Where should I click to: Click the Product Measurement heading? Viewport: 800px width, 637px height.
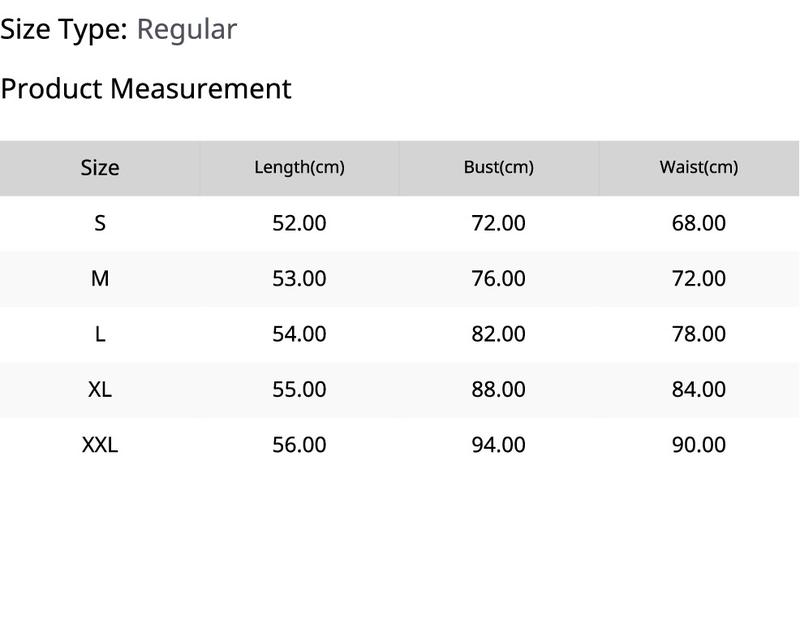(146, 89)
